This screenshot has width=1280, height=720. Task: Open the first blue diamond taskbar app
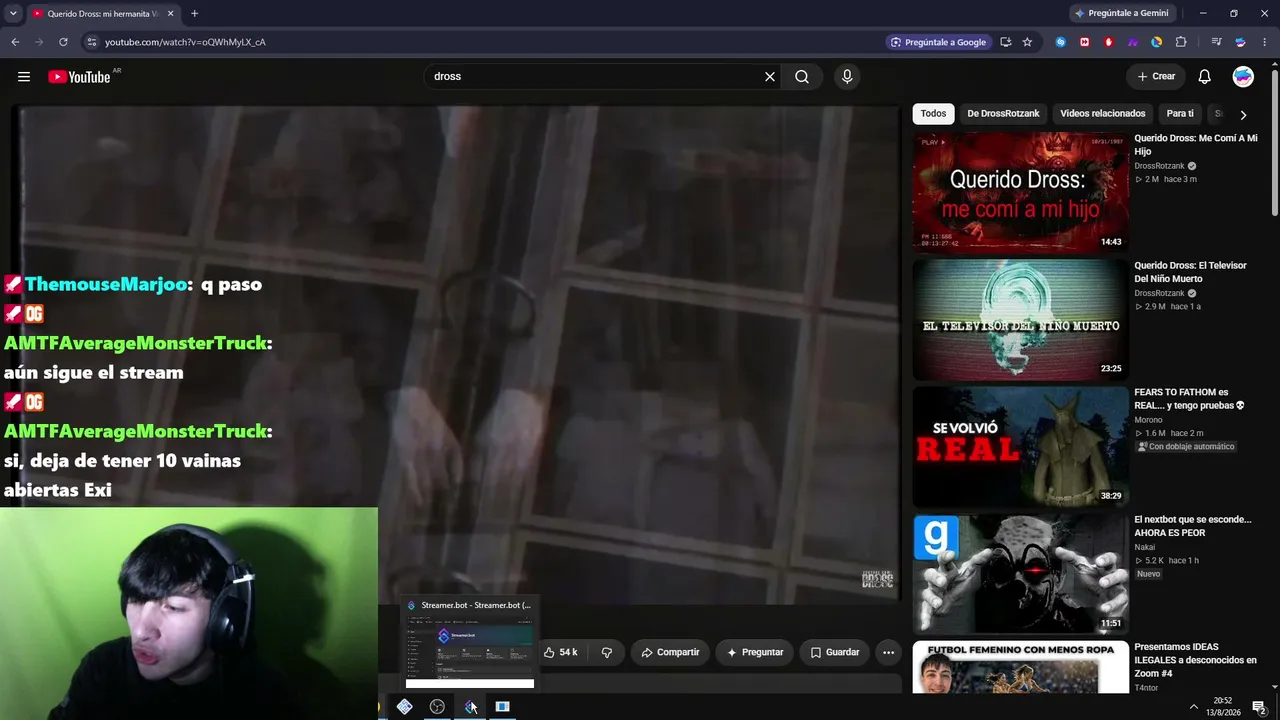point(404,707)
